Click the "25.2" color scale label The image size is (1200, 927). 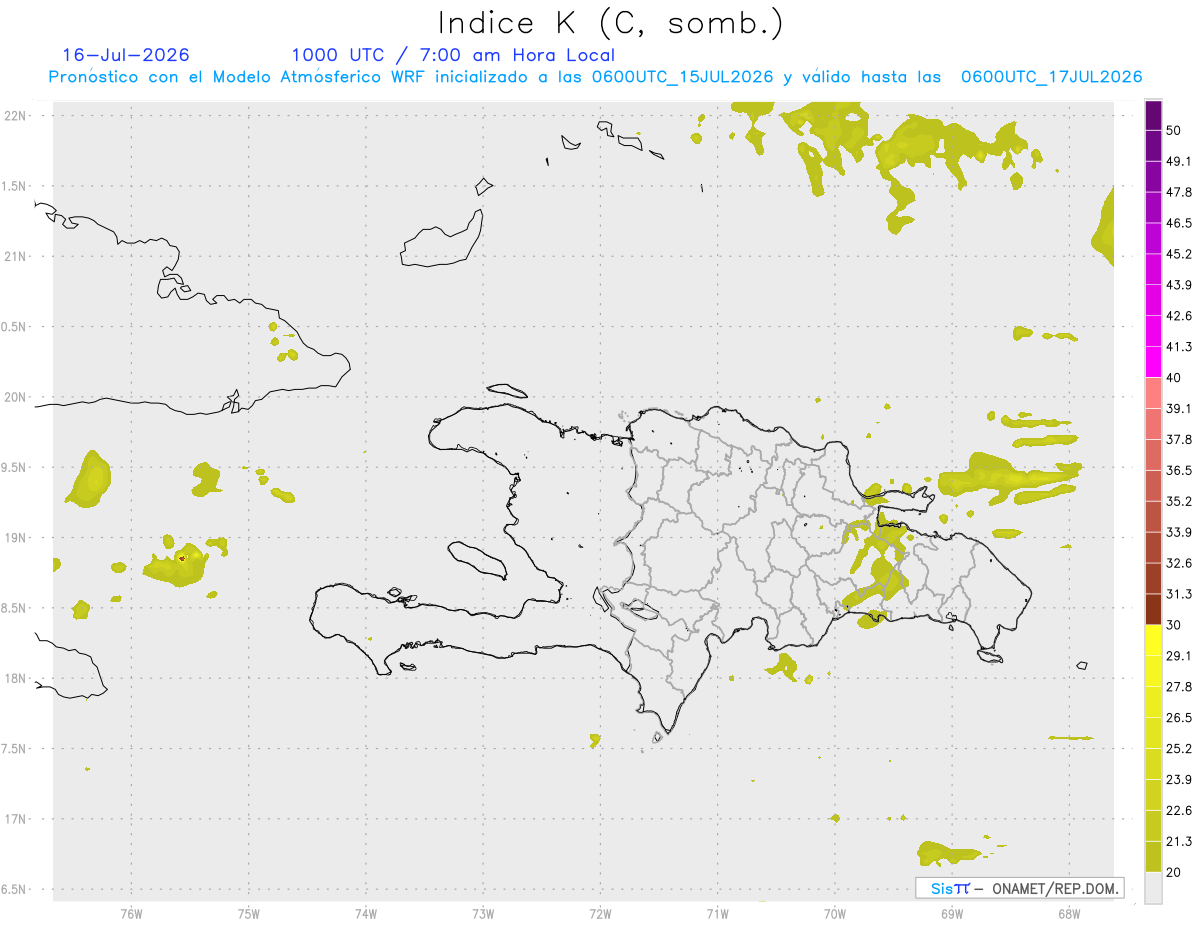point(1179,749)
